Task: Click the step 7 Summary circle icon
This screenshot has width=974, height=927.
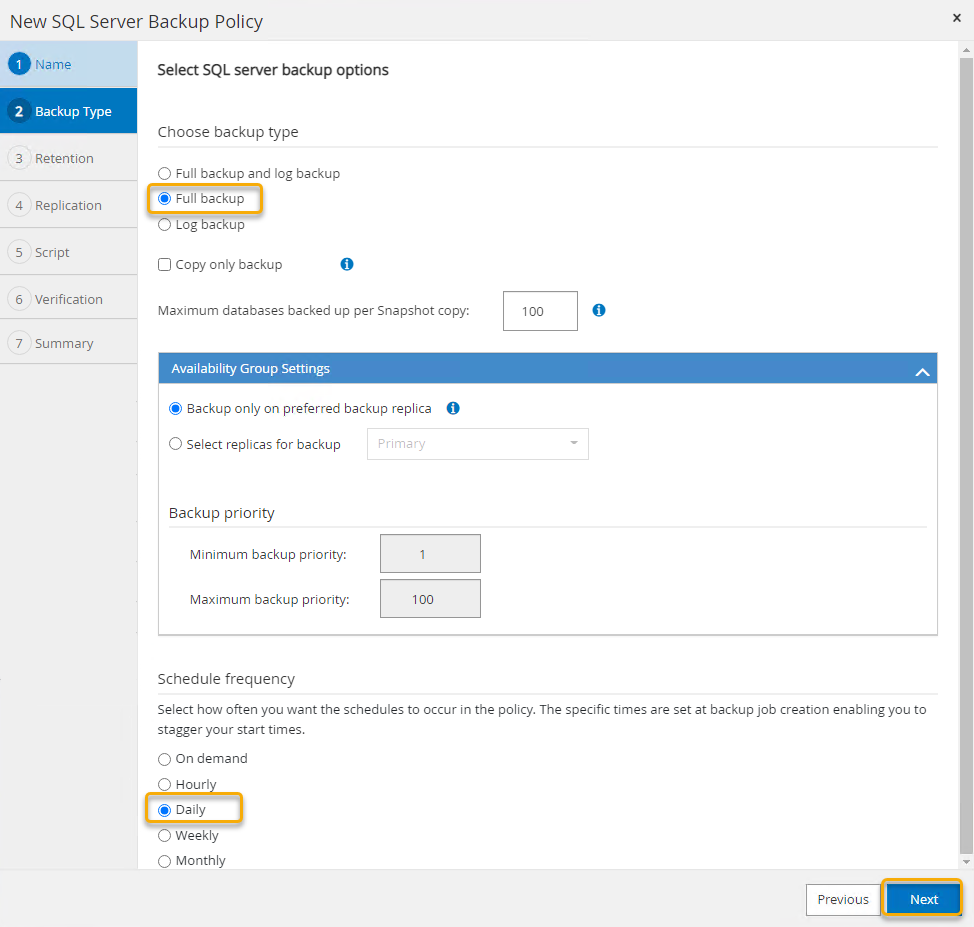Action: coord(21,341)
